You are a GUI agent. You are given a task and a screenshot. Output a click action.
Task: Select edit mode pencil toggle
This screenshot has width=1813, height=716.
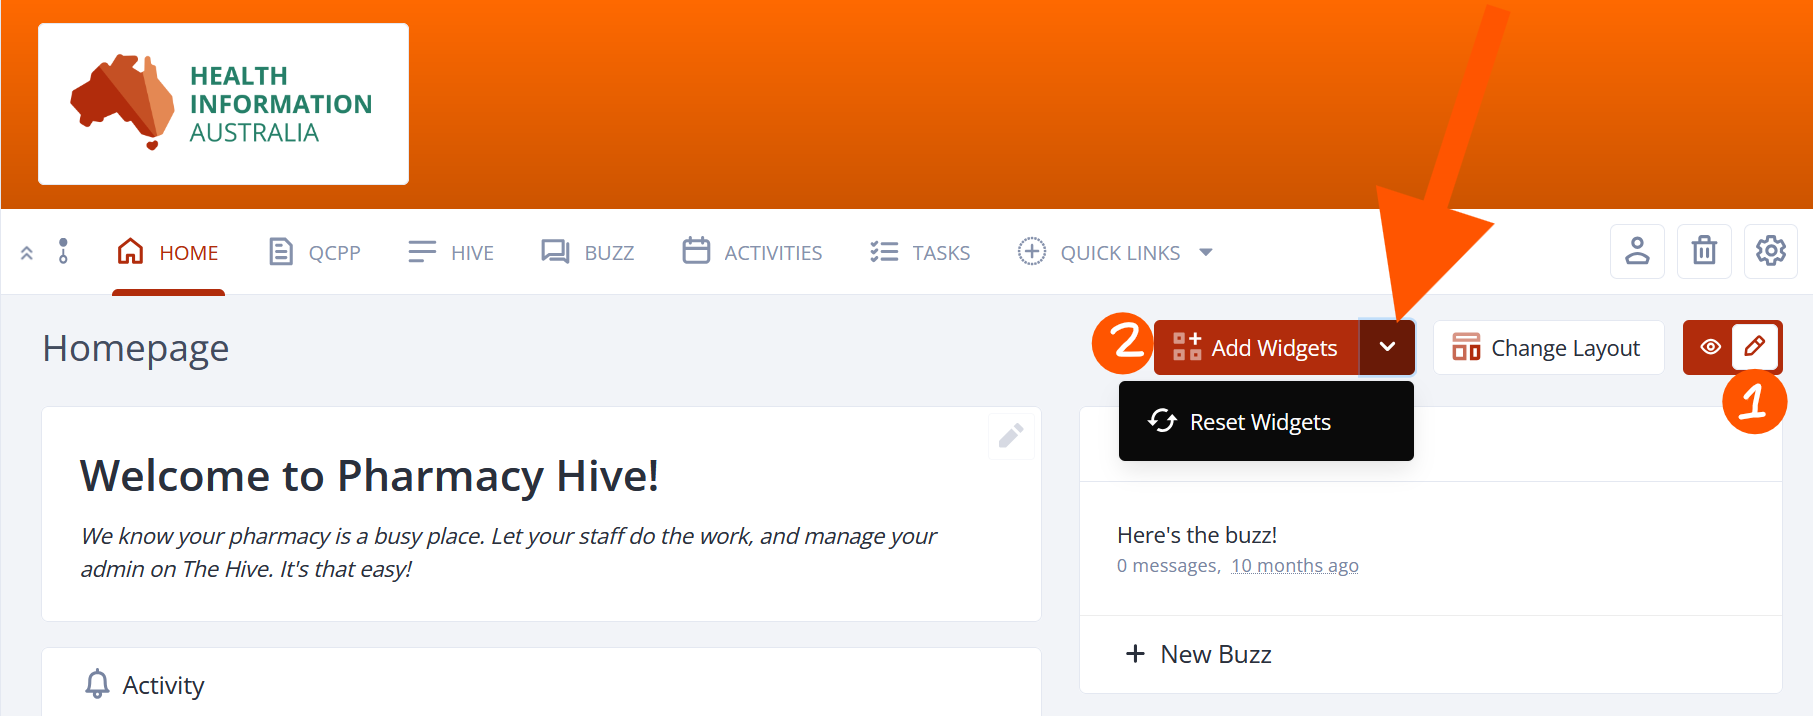pos(1754,347)
